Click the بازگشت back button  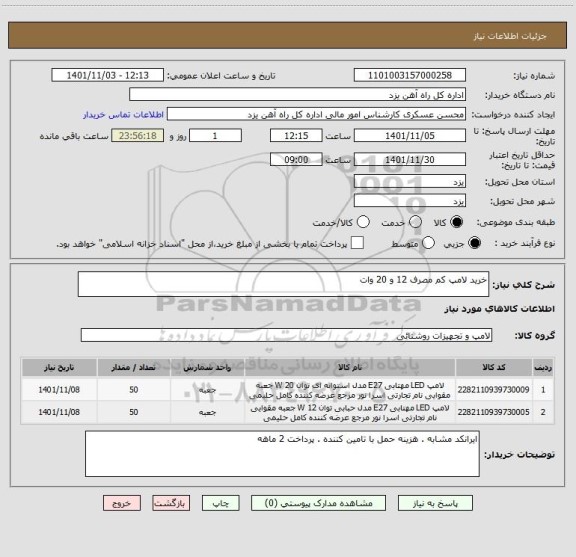tap(171, 503)
